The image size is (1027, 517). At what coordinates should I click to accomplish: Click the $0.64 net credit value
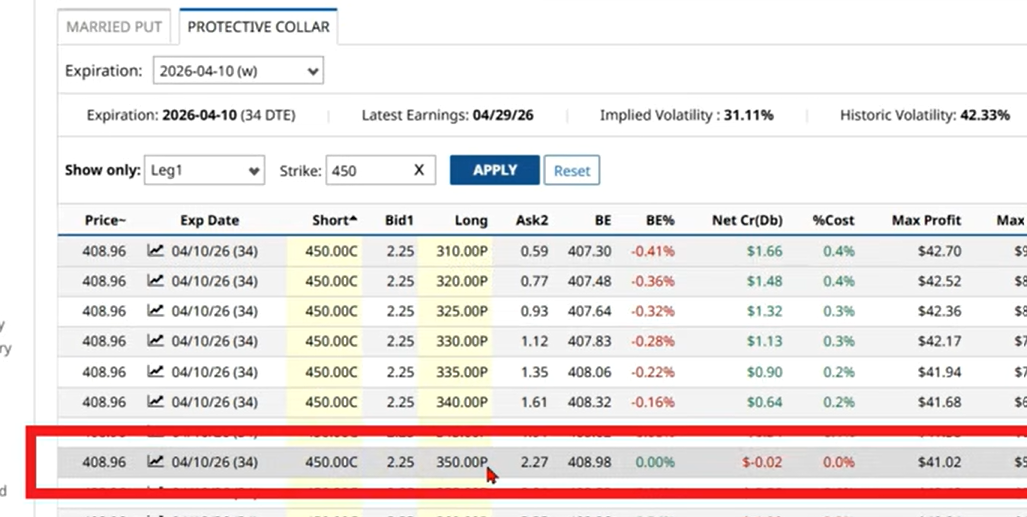(764, 402)
